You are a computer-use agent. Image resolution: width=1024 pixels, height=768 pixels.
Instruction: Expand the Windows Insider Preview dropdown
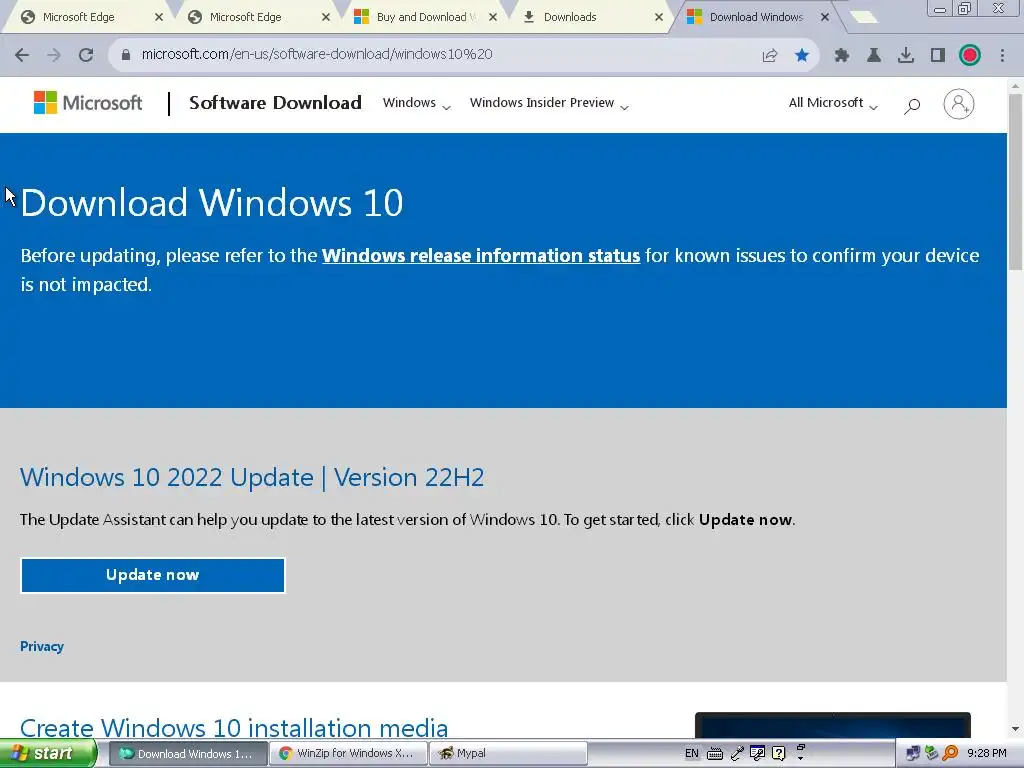549,103
